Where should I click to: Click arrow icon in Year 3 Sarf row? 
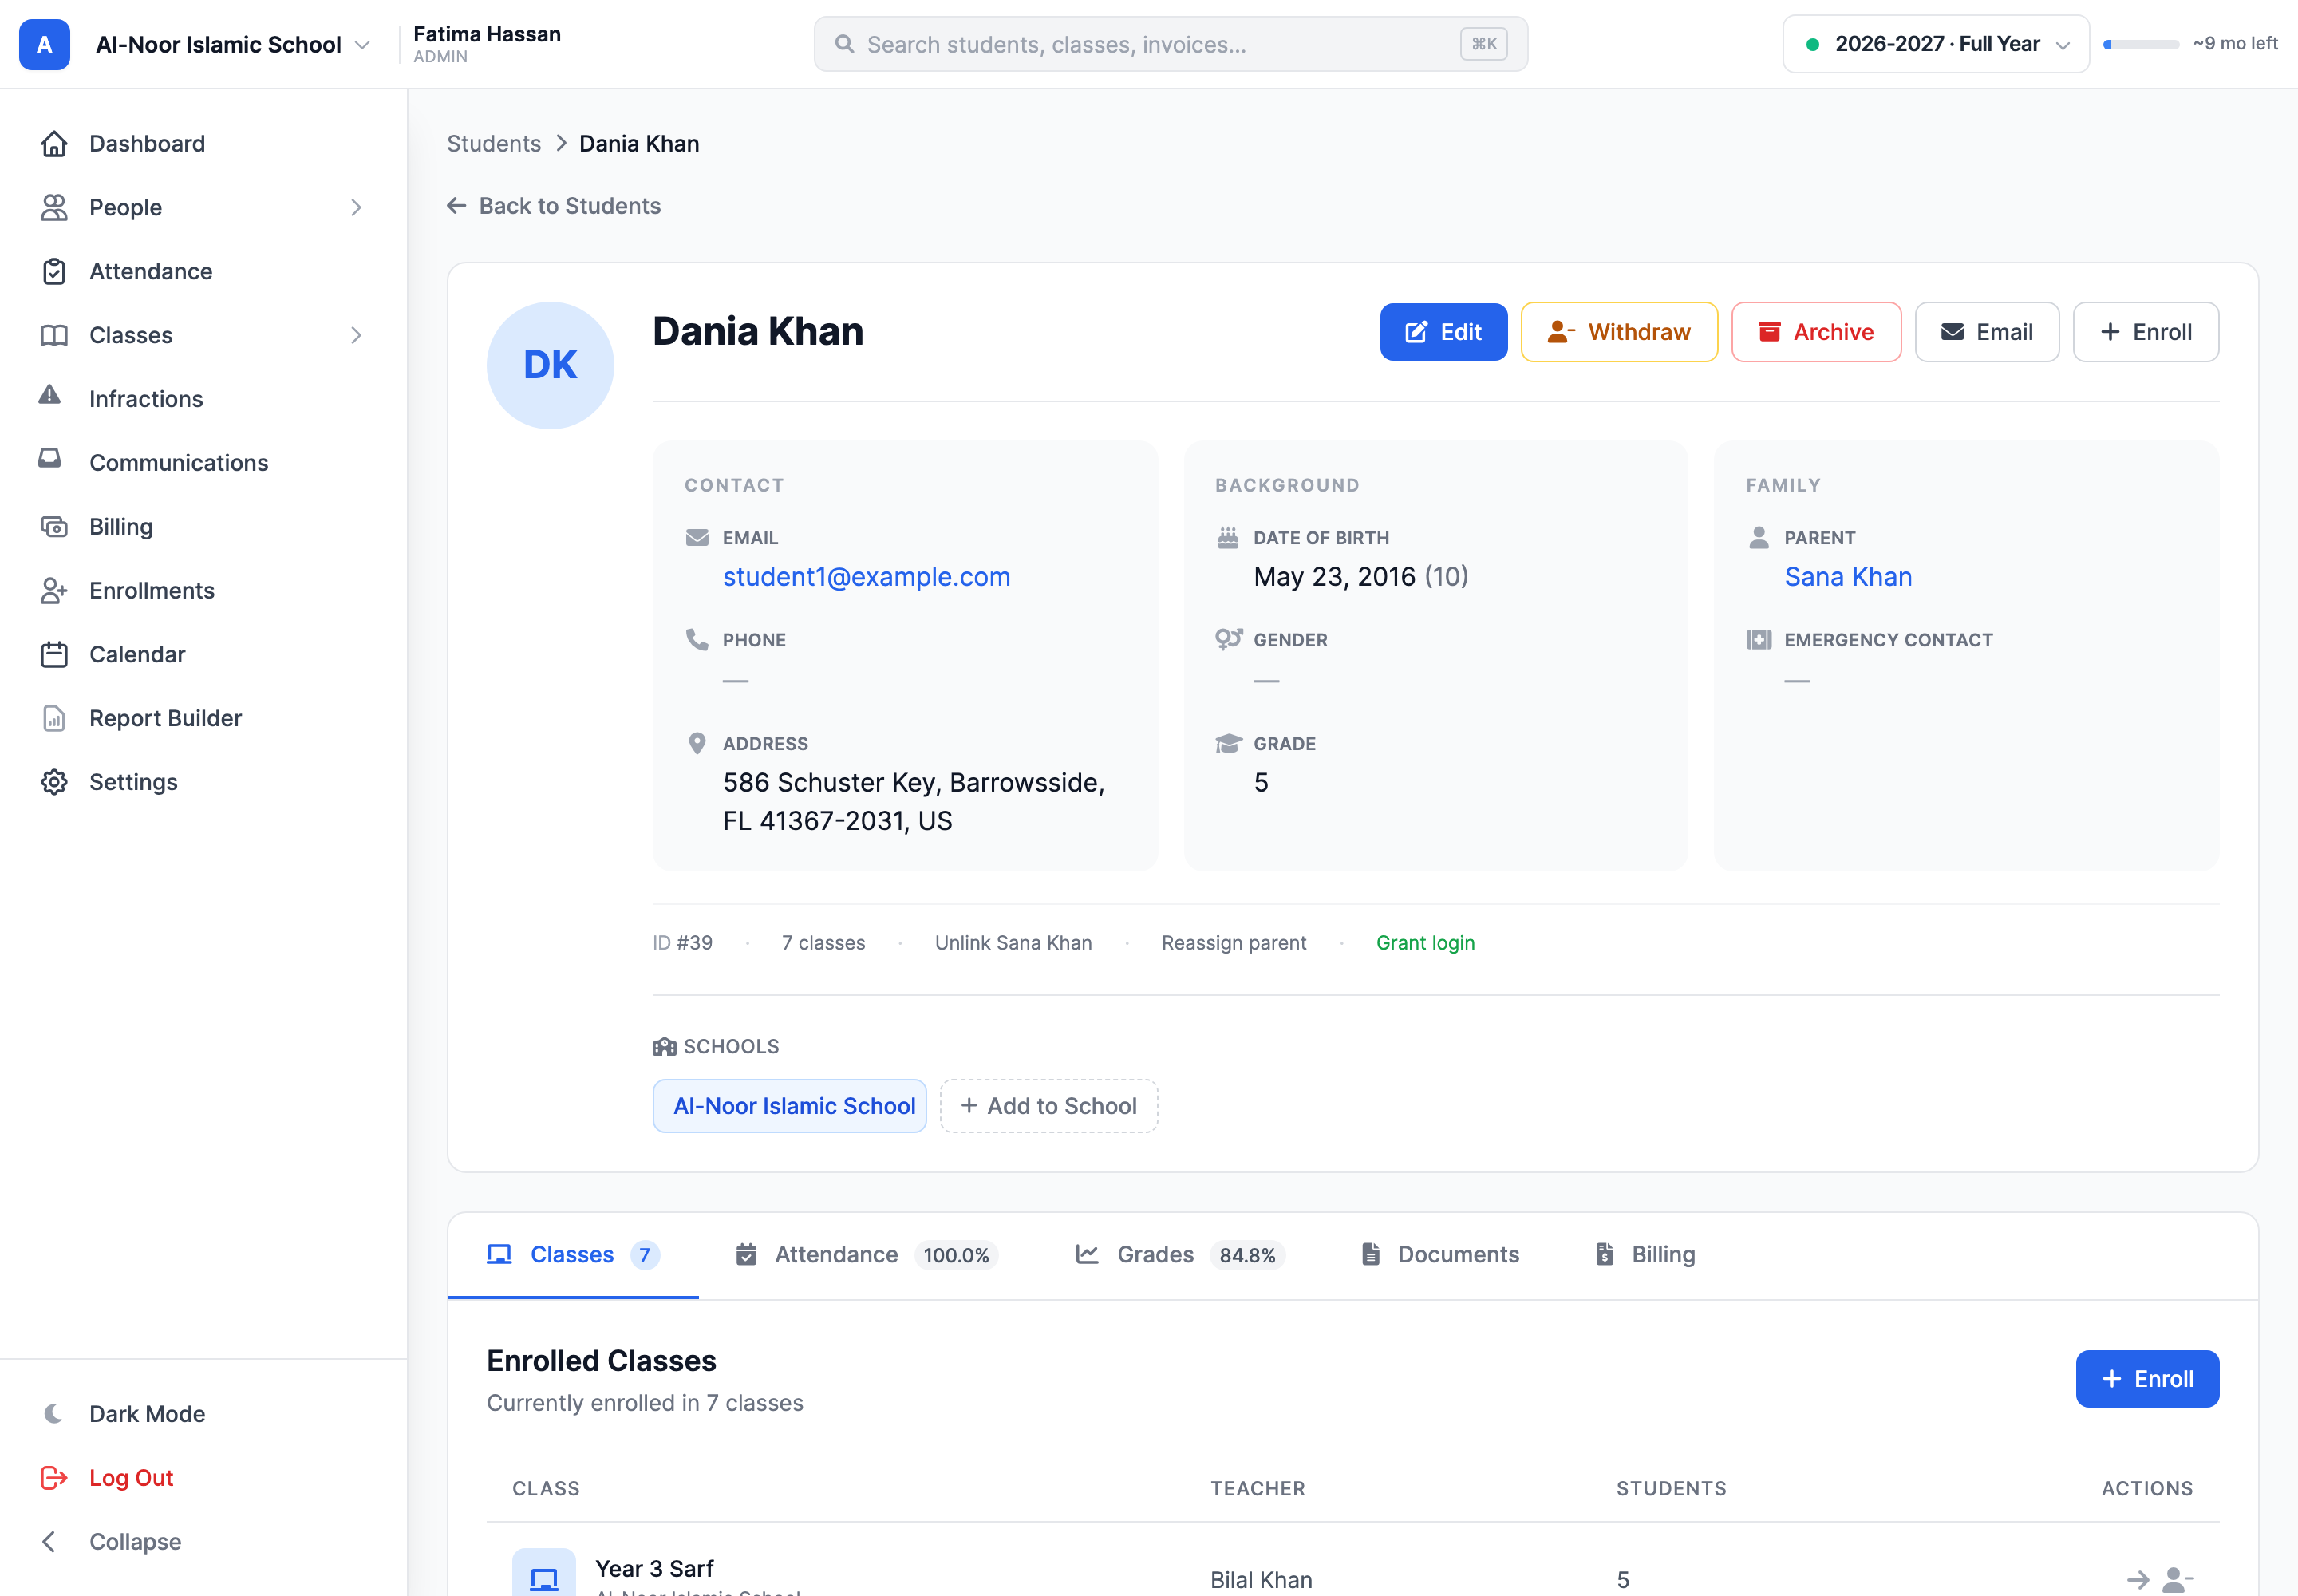click(2138, 1580)
